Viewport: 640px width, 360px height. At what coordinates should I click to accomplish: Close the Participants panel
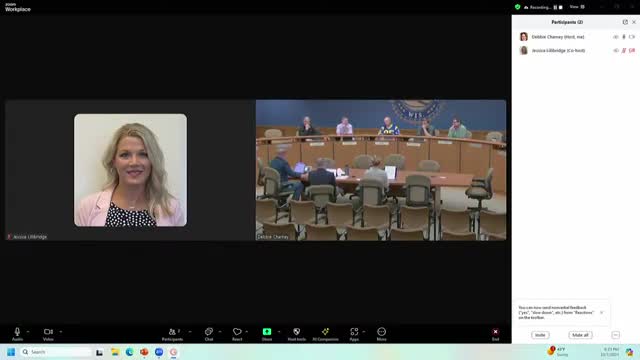[634, 22]
